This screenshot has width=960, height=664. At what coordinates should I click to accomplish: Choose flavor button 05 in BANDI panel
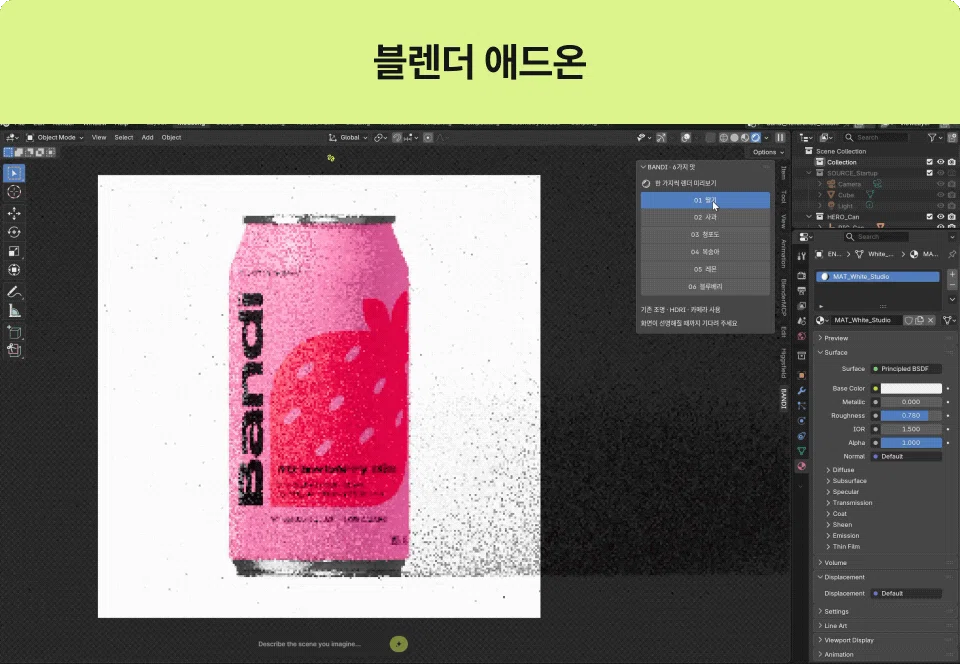tap(705, 269)
